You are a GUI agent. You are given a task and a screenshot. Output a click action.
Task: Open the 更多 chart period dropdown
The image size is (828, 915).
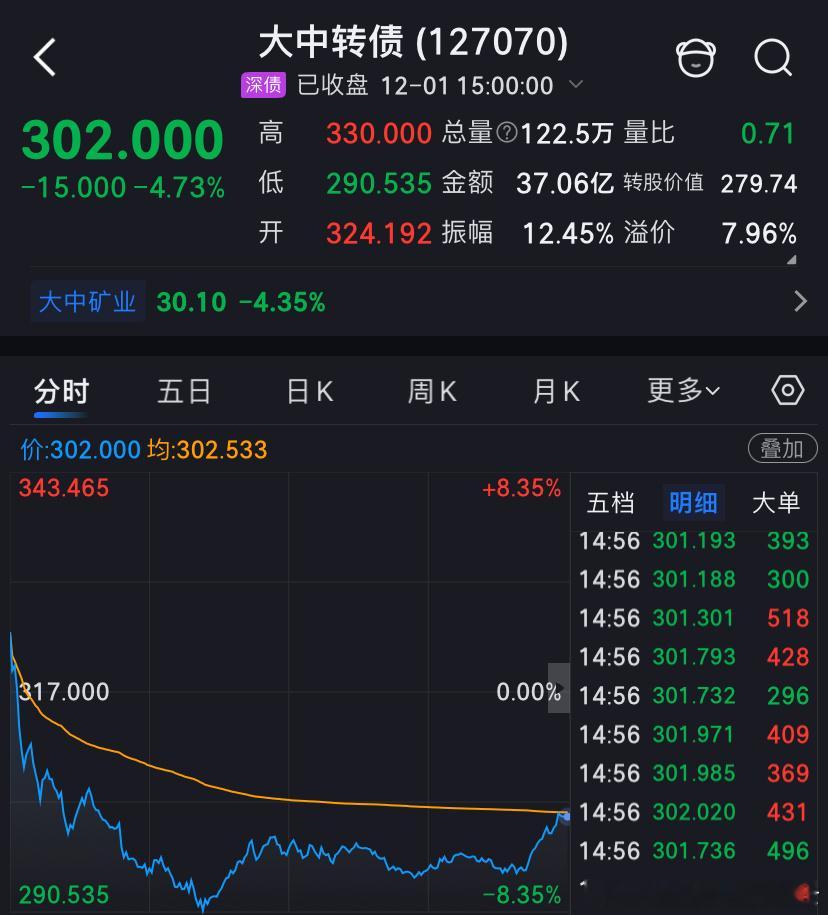(682, 391)
